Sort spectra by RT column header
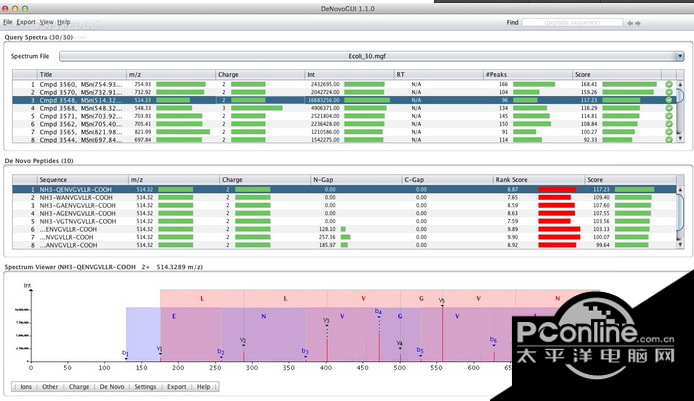 pyautogui.click(x=439, y=74)
